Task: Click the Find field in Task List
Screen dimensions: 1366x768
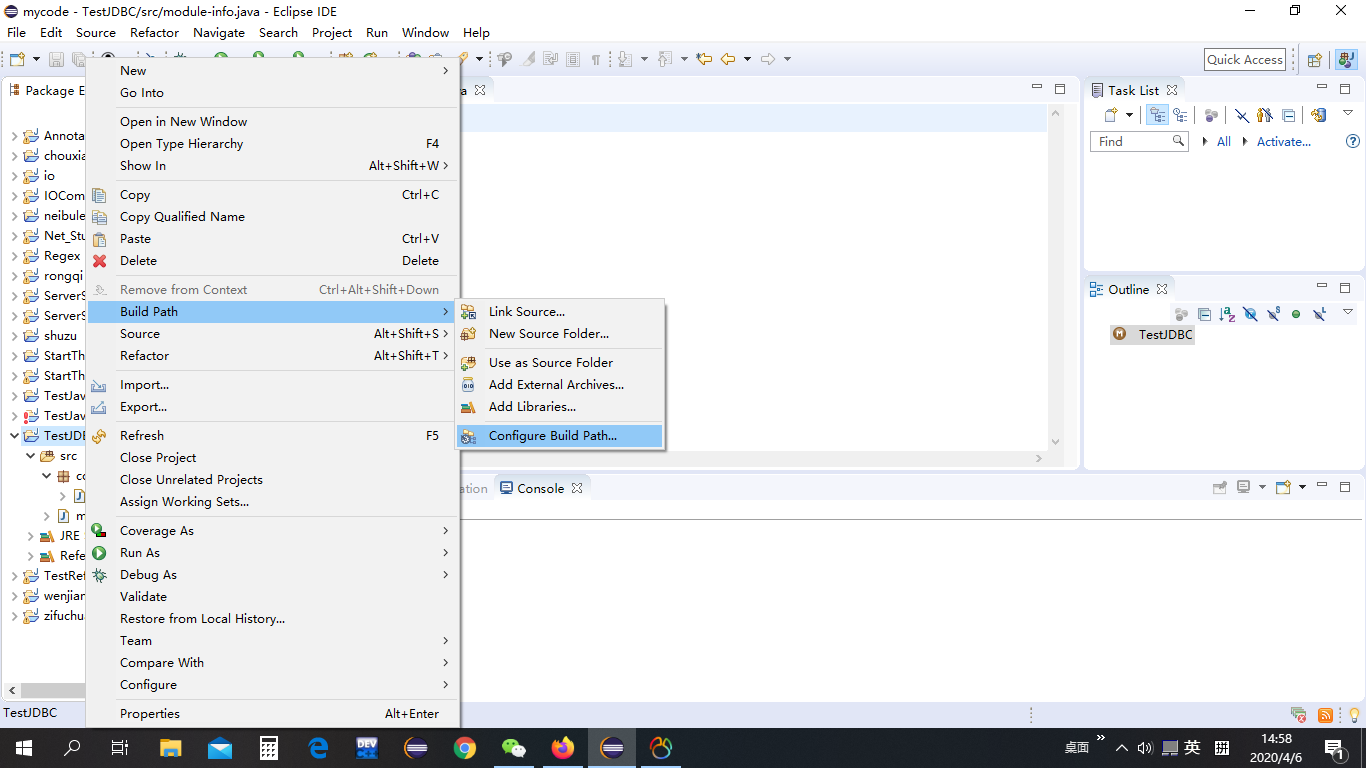Action: tap(1139, 142)
